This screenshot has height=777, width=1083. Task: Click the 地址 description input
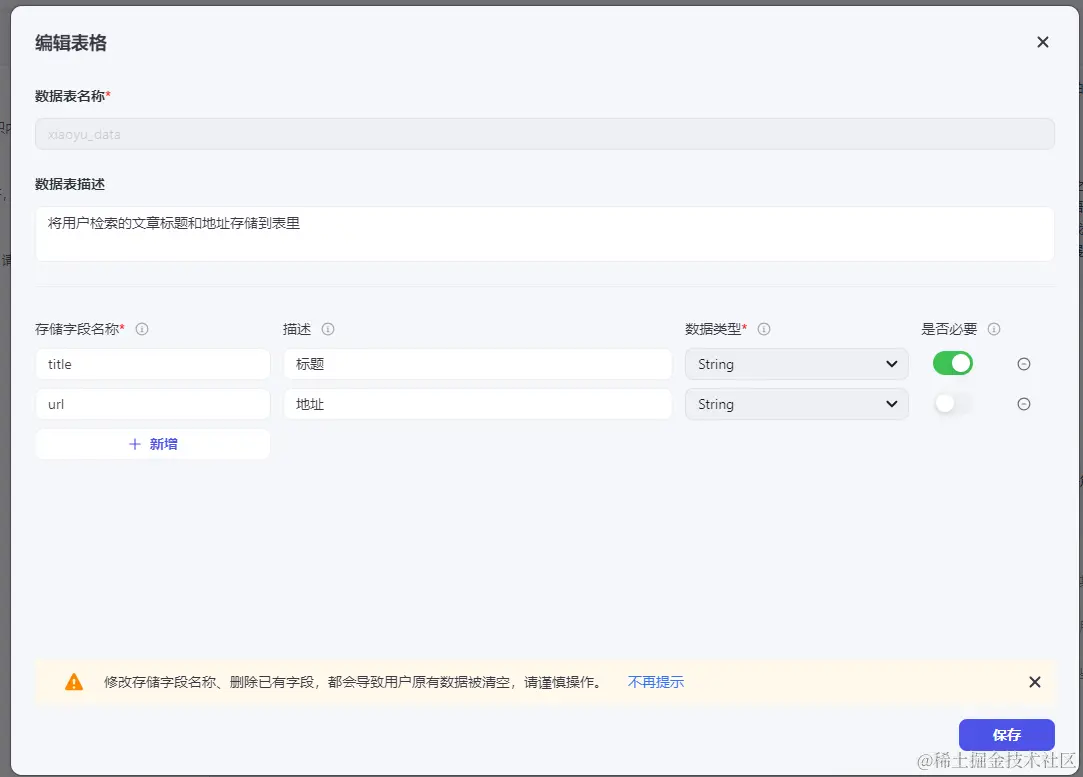click(x=477, y=404)
